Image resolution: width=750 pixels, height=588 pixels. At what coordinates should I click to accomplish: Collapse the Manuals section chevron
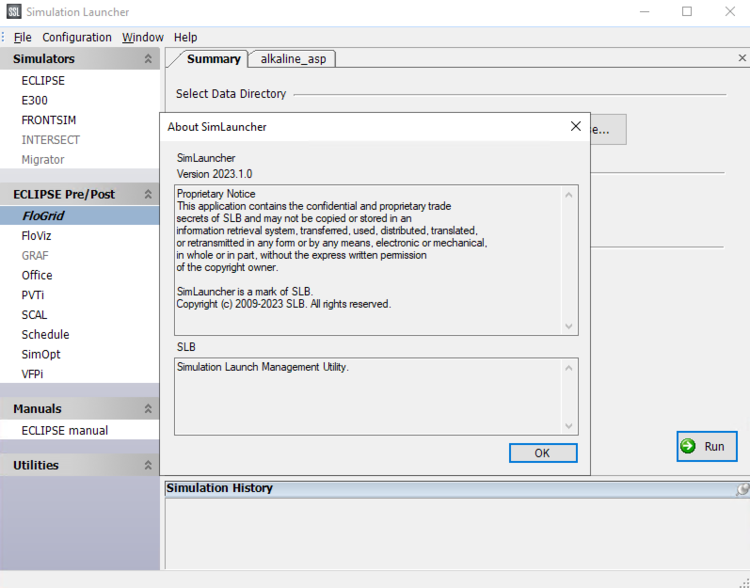[x=148, y=409]
